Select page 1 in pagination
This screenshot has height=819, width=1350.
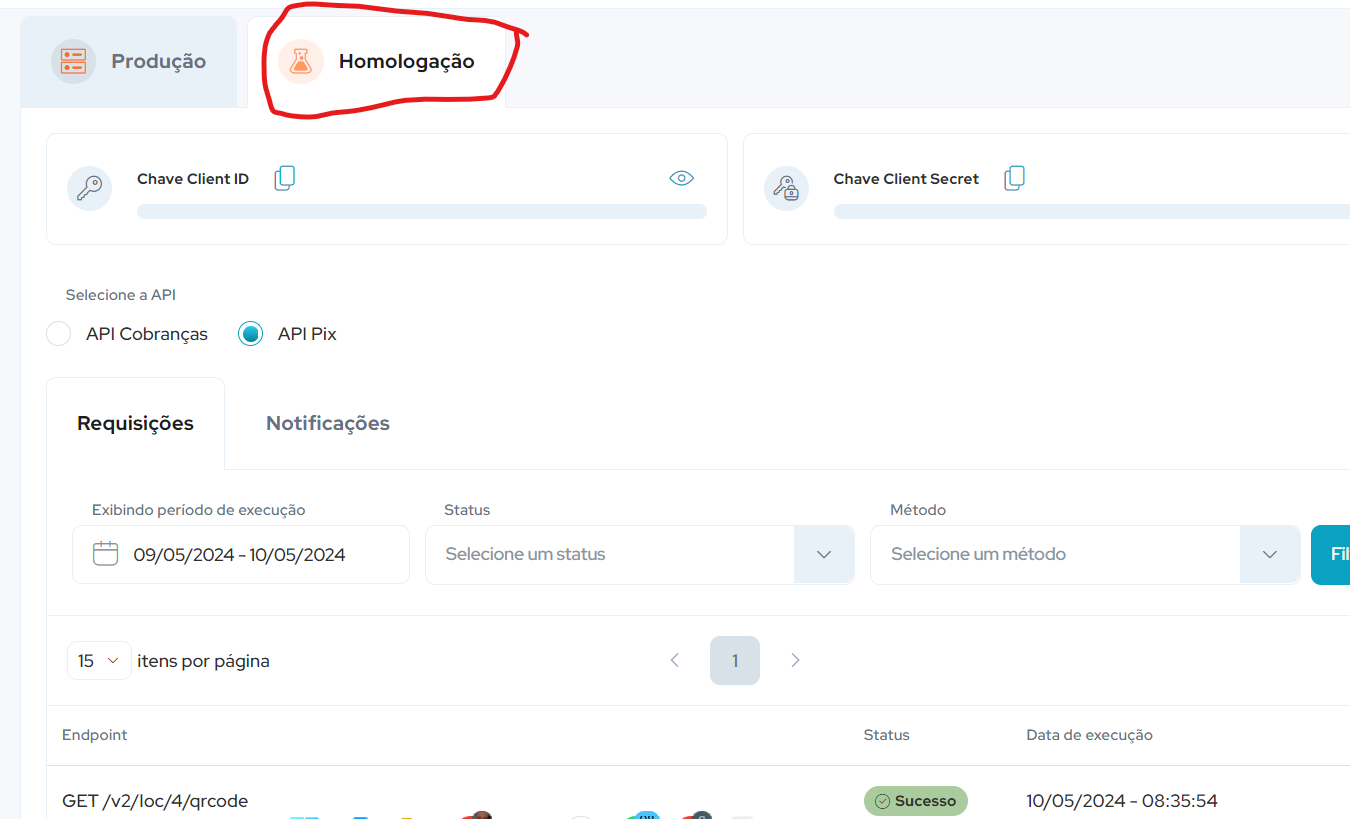pos(735,660)
